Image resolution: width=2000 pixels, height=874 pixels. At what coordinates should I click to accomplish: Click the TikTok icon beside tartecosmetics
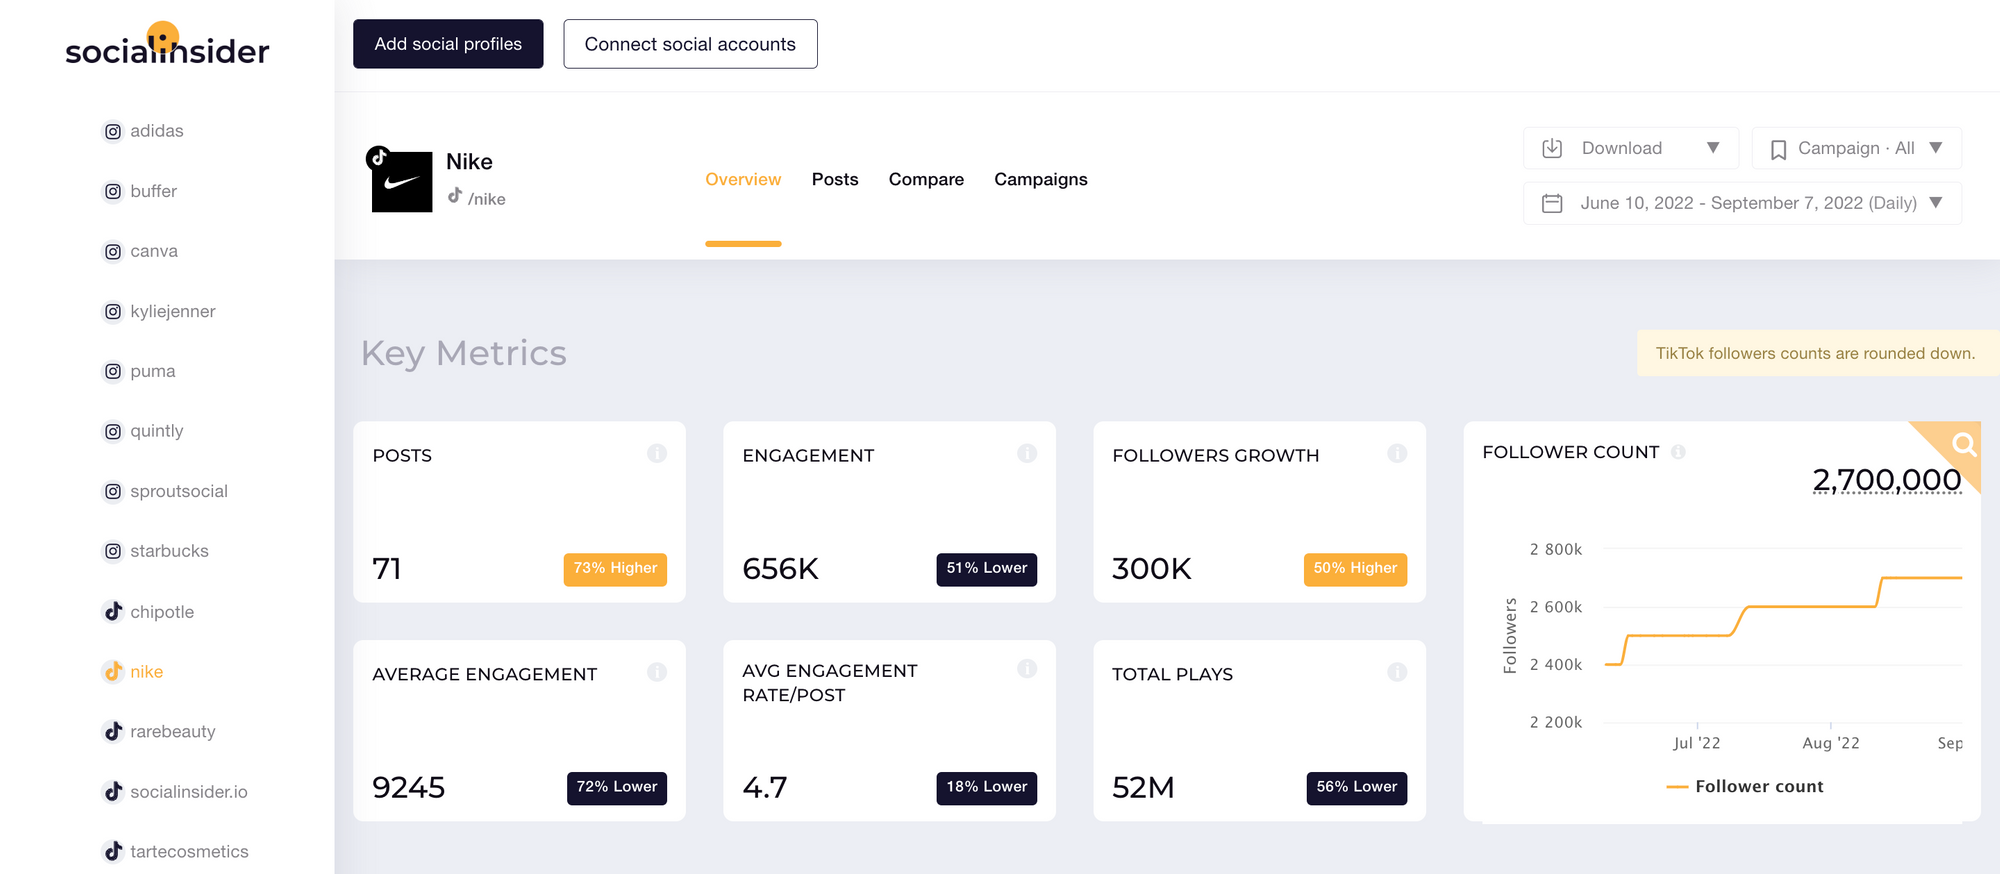[x=113, y=851]
